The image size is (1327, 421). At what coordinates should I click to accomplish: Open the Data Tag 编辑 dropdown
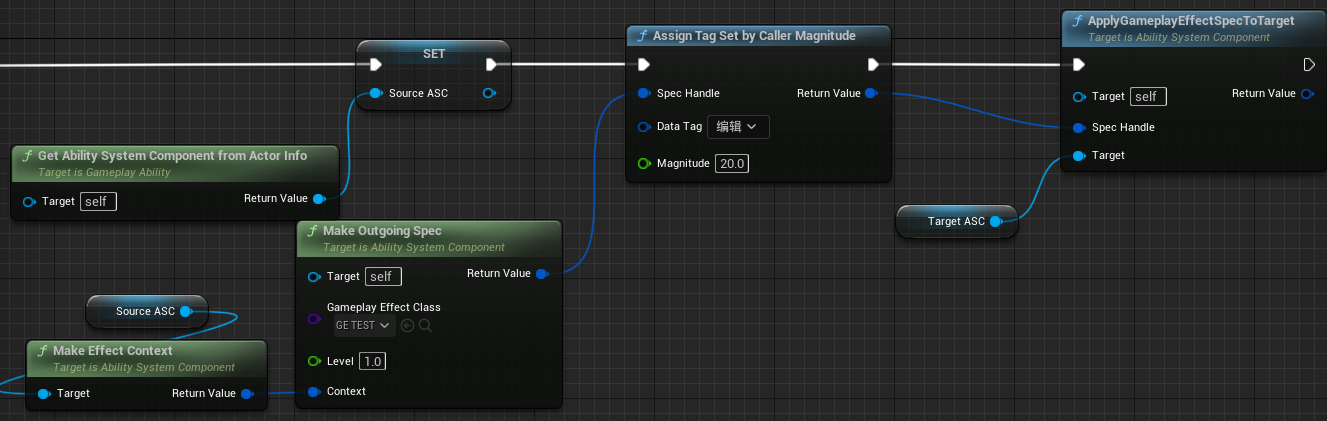coord(738,127)
